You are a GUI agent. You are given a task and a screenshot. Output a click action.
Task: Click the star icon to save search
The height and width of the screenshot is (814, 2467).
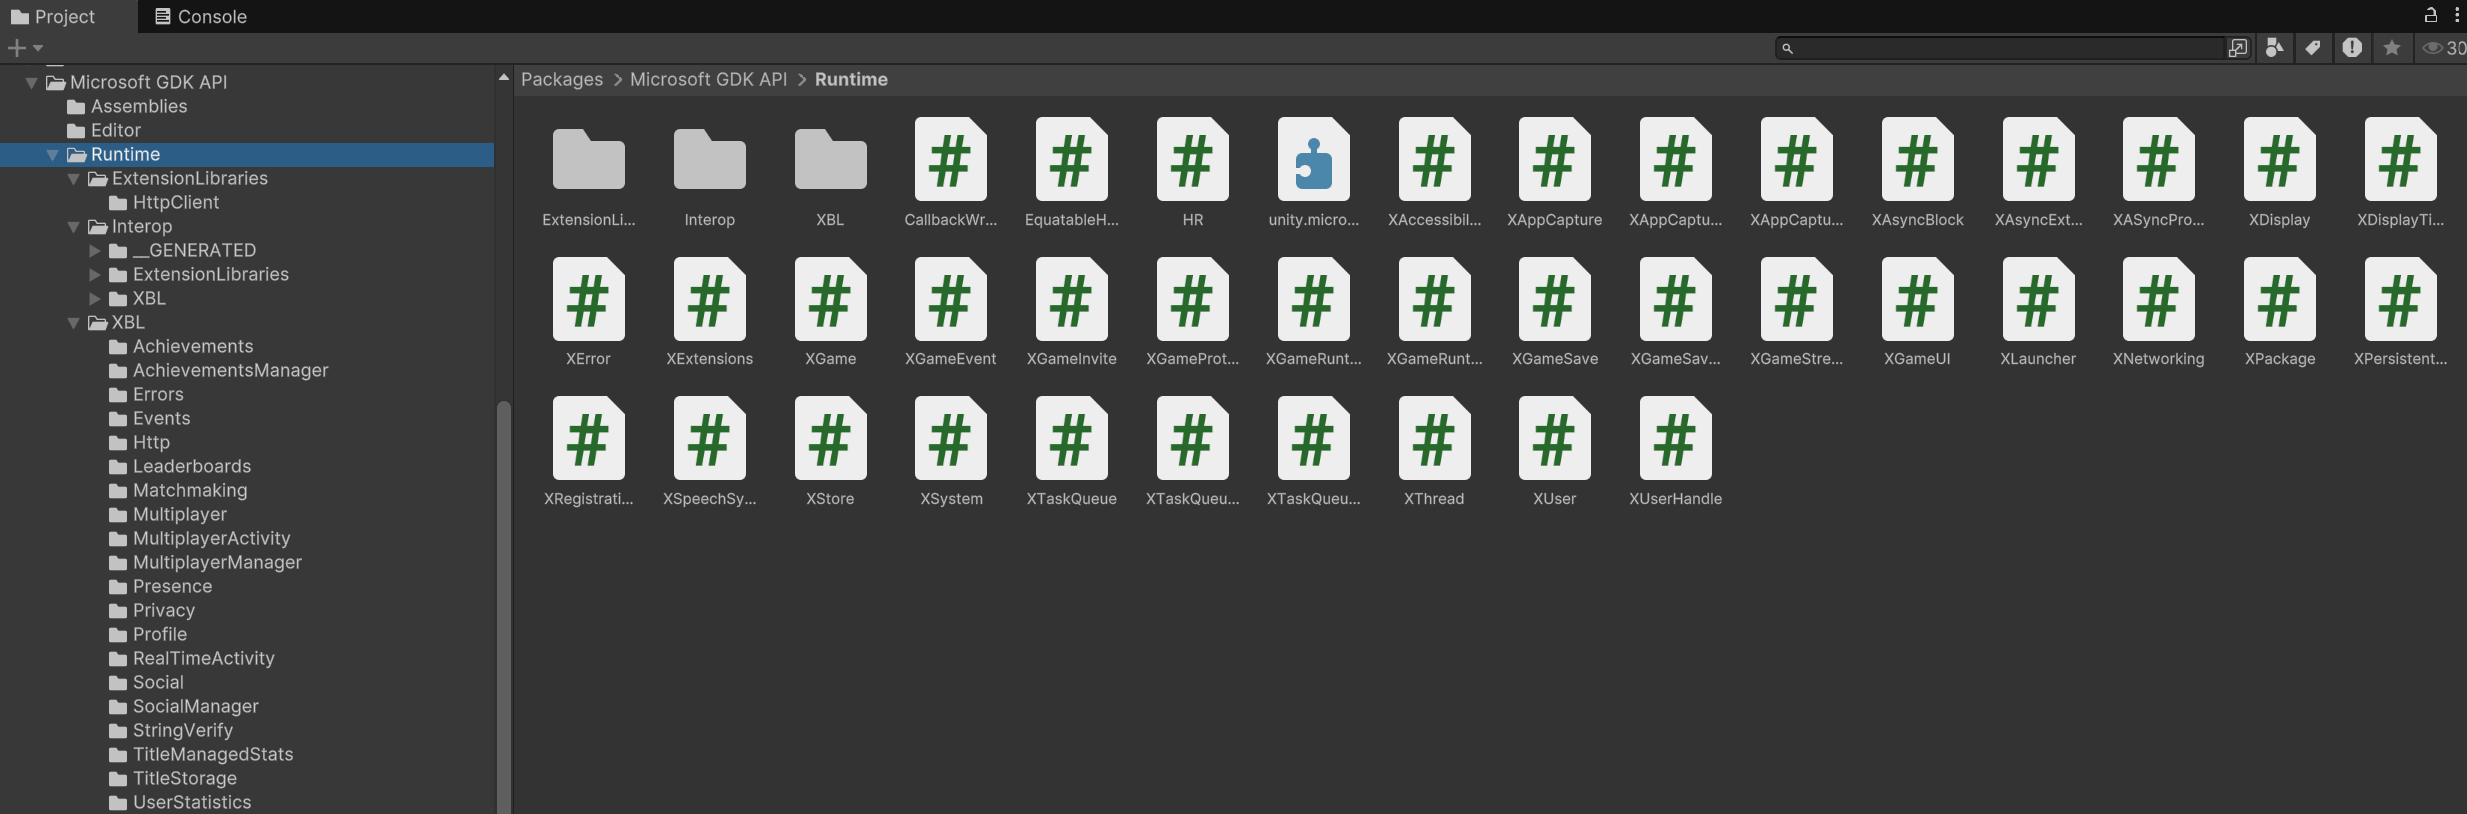tap(2391, 48)
